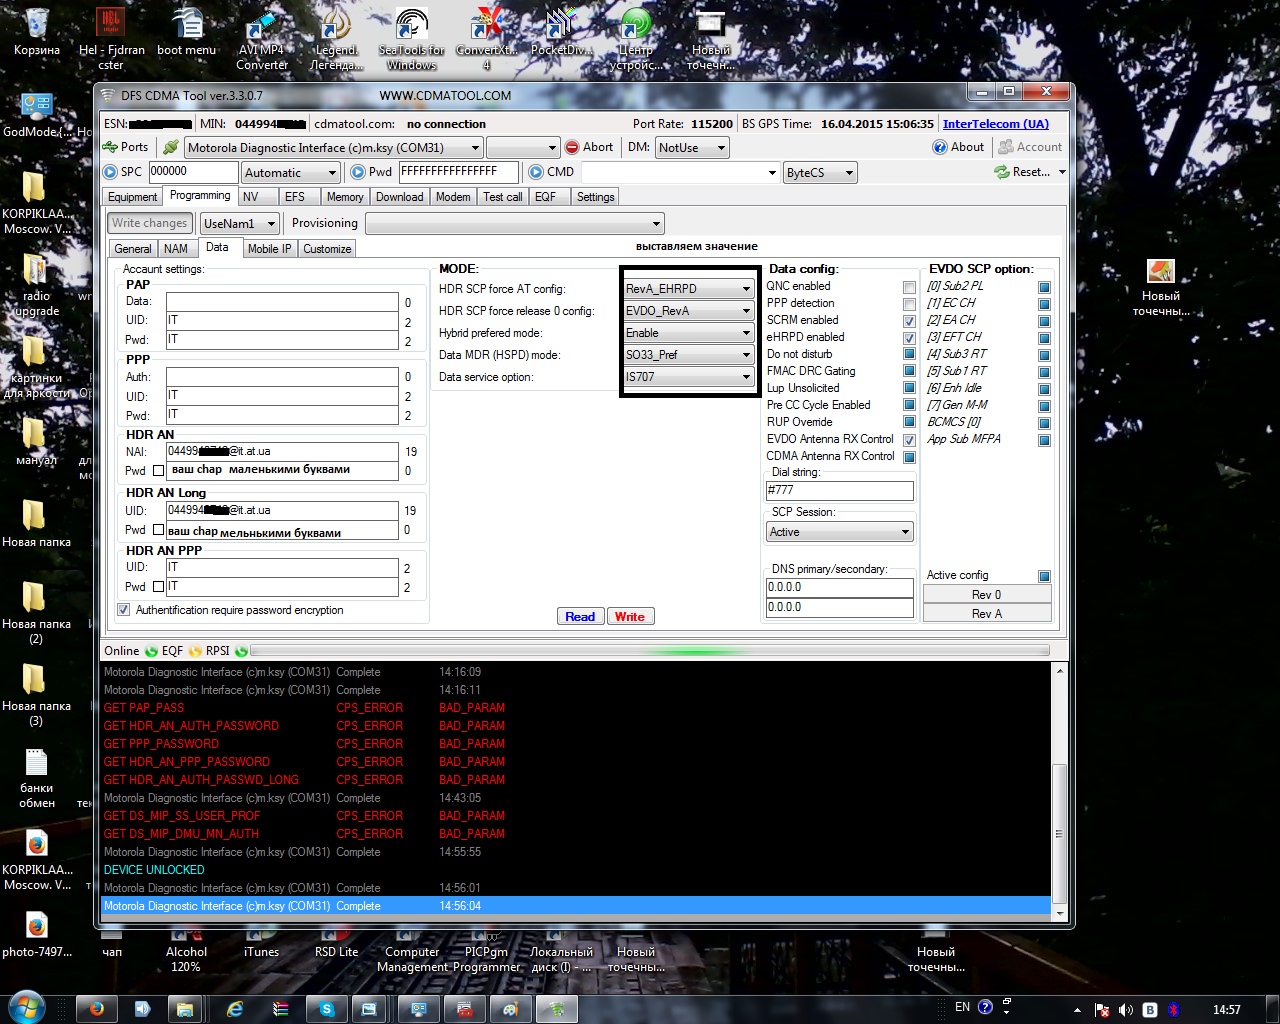The height and width of the screenshot is (1024, 1280).
Task: Click the green connect plug icon
Action: (171, 147)
